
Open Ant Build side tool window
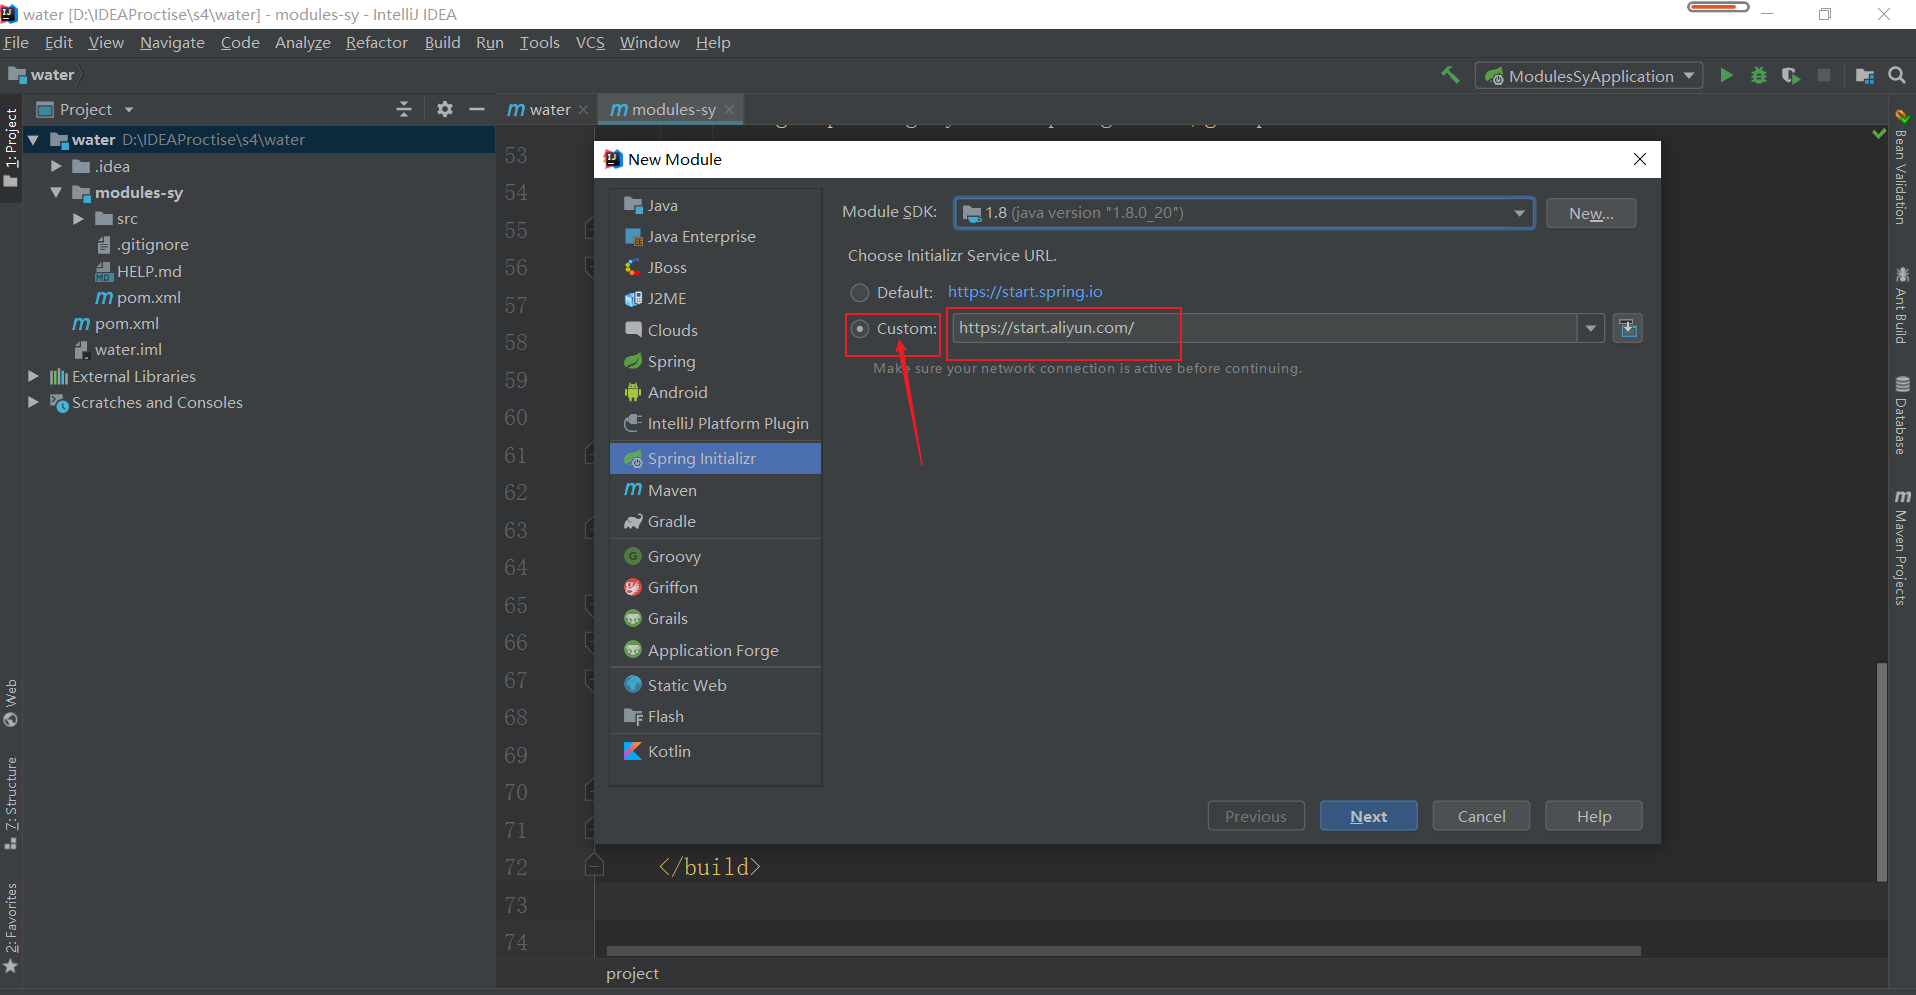point(1901,305)
